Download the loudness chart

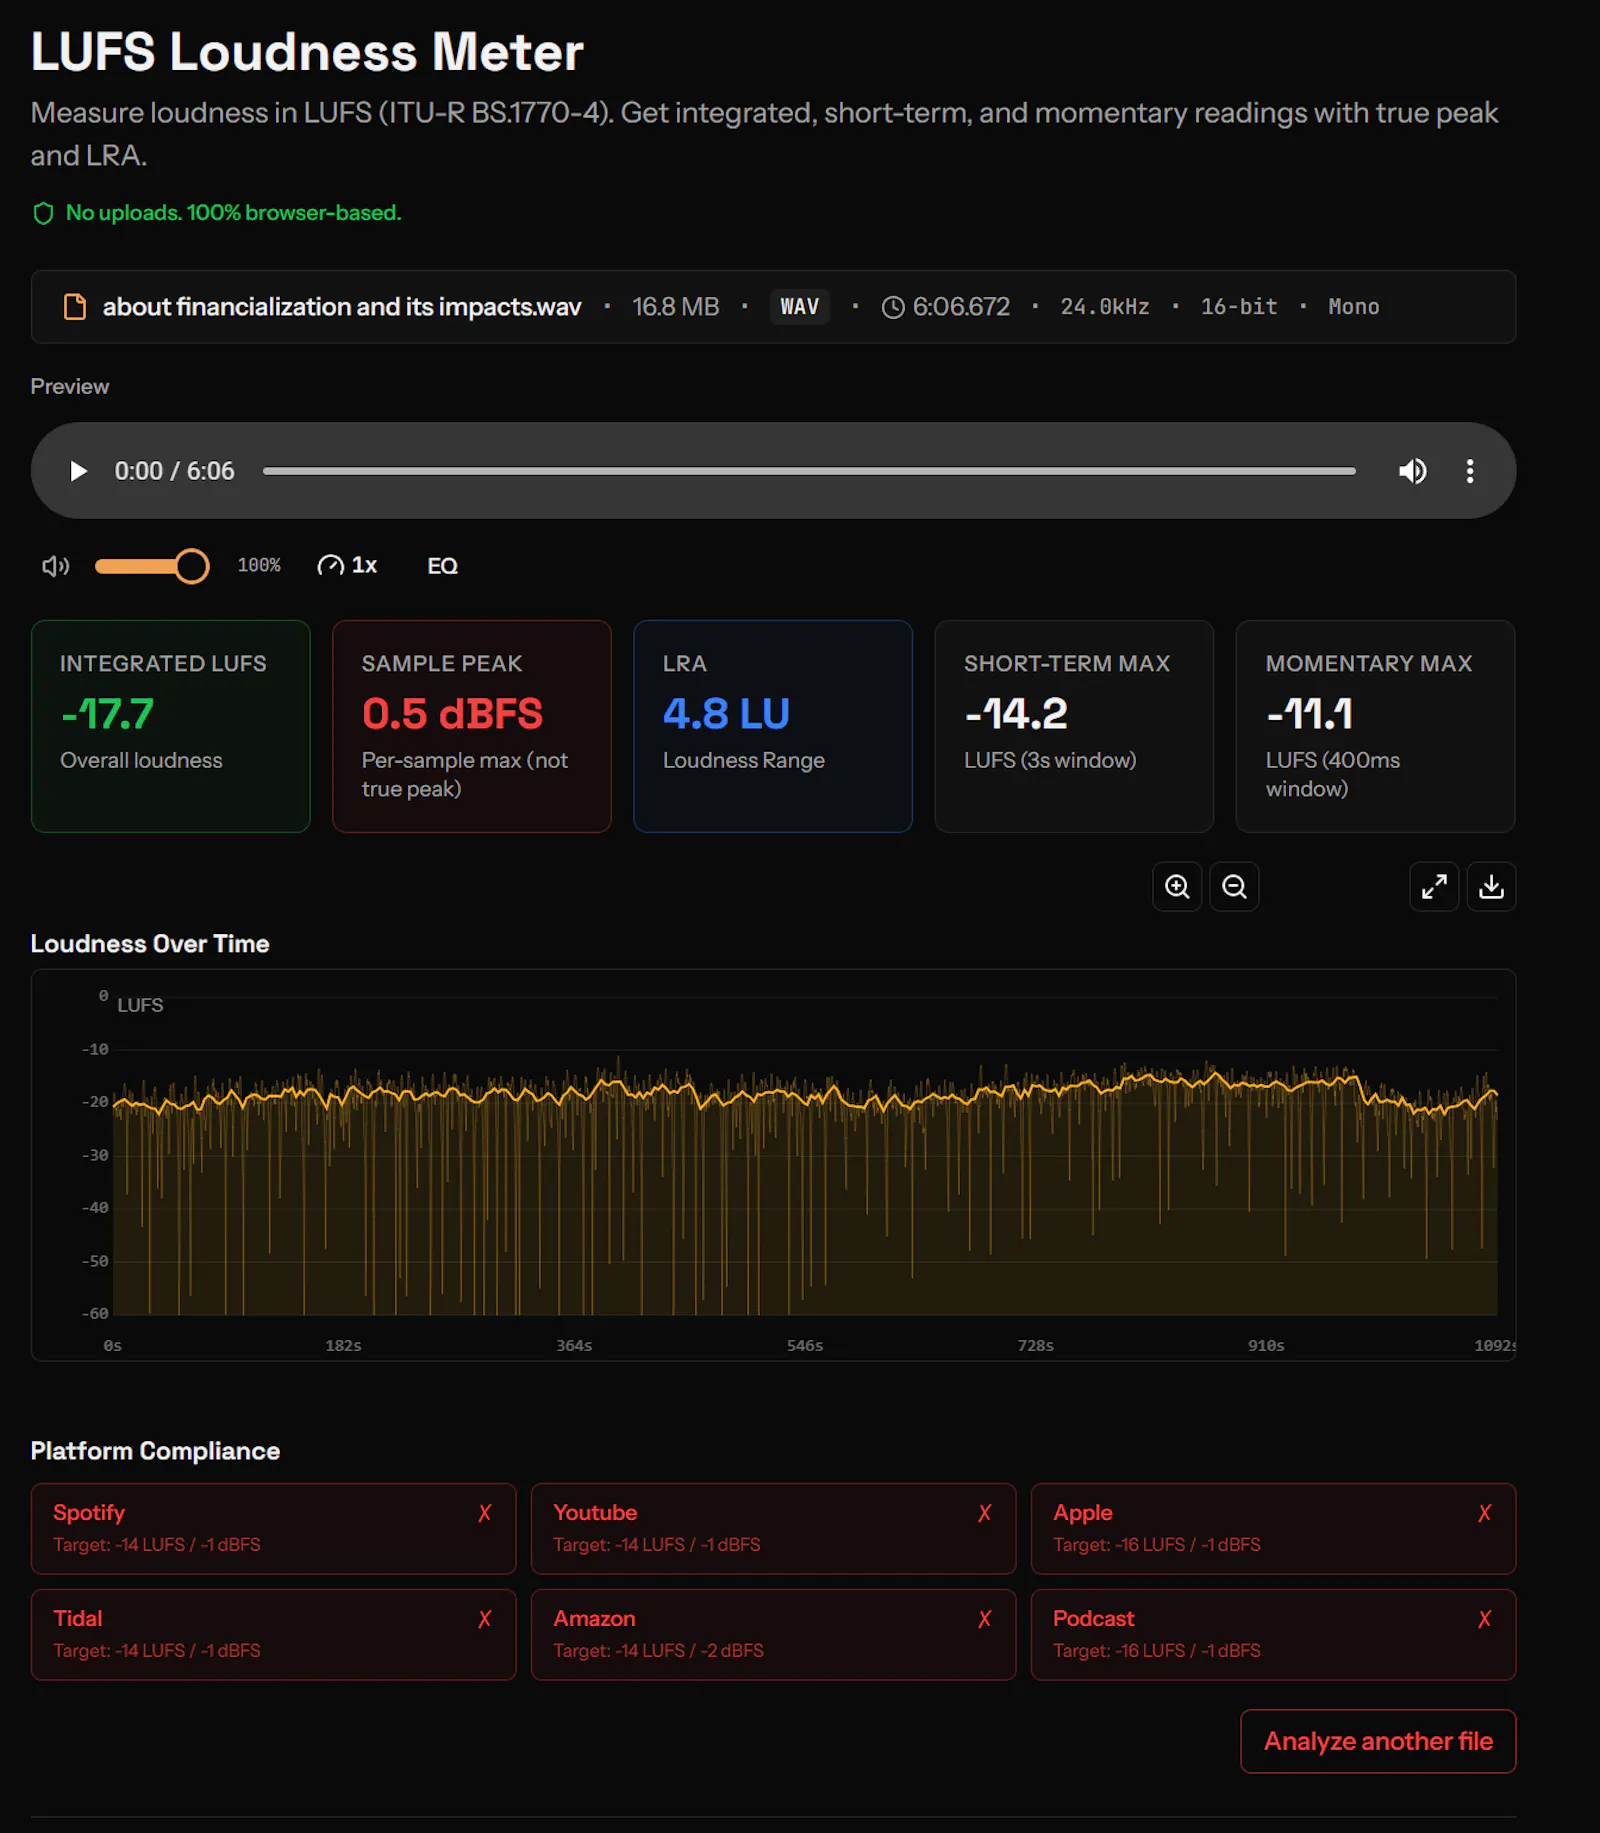pyautogui.click(x=1491, y=887)
